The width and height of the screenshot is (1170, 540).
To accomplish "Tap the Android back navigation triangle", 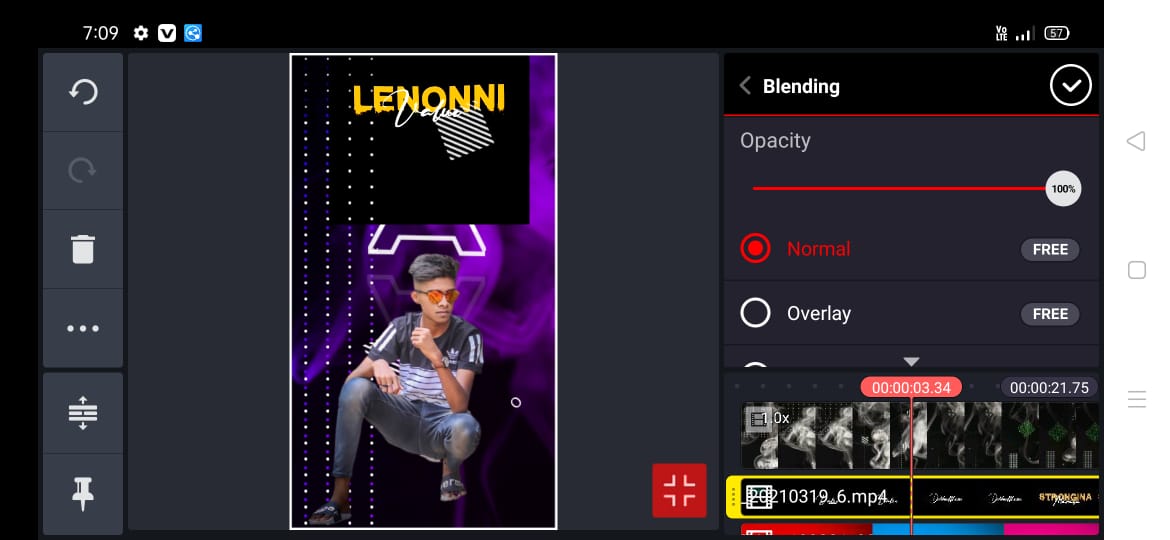I will [x=1136, y=141].
